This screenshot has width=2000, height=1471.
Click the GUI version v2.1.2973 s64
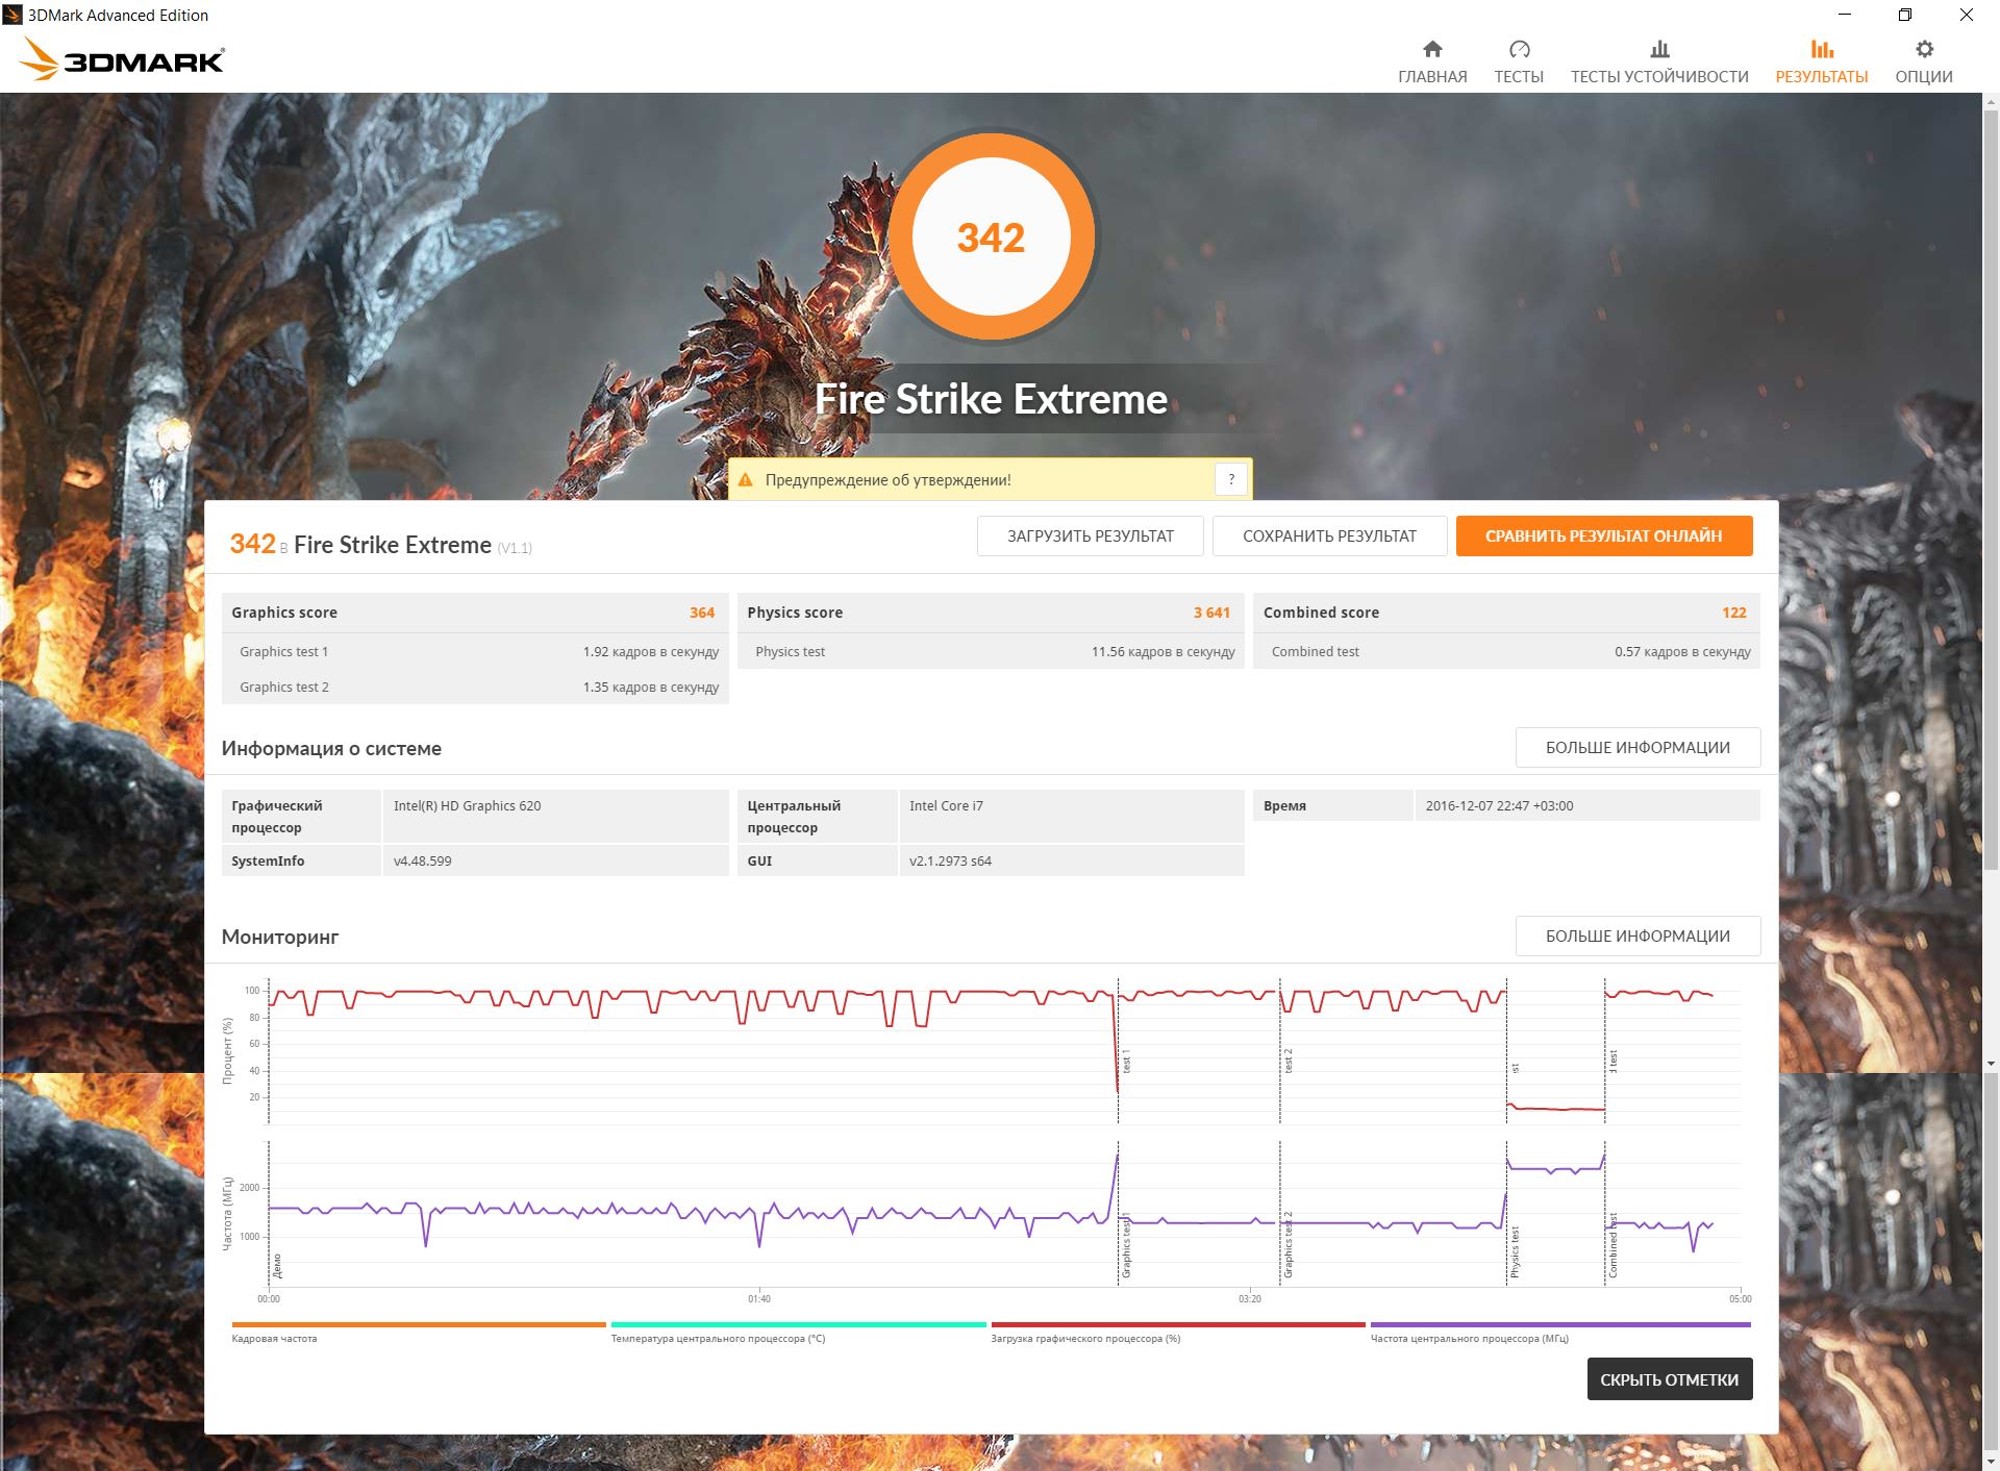950,860
